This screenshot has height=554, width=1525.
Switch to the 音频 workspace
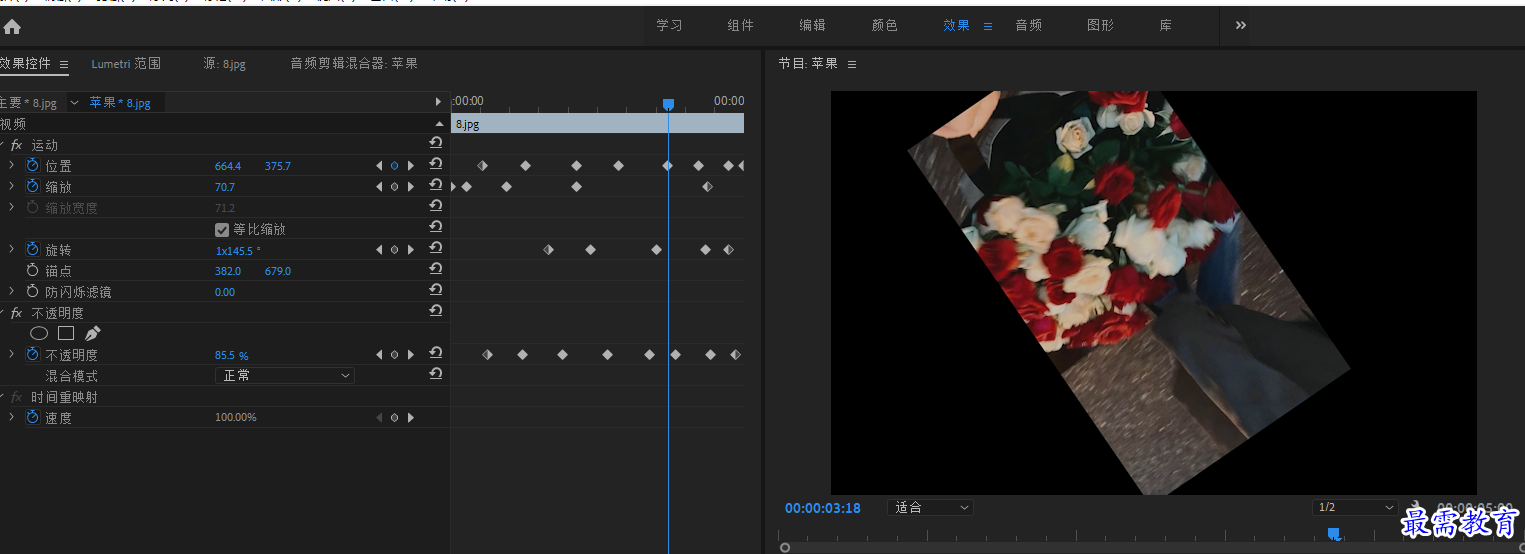tap(1029, 26)
